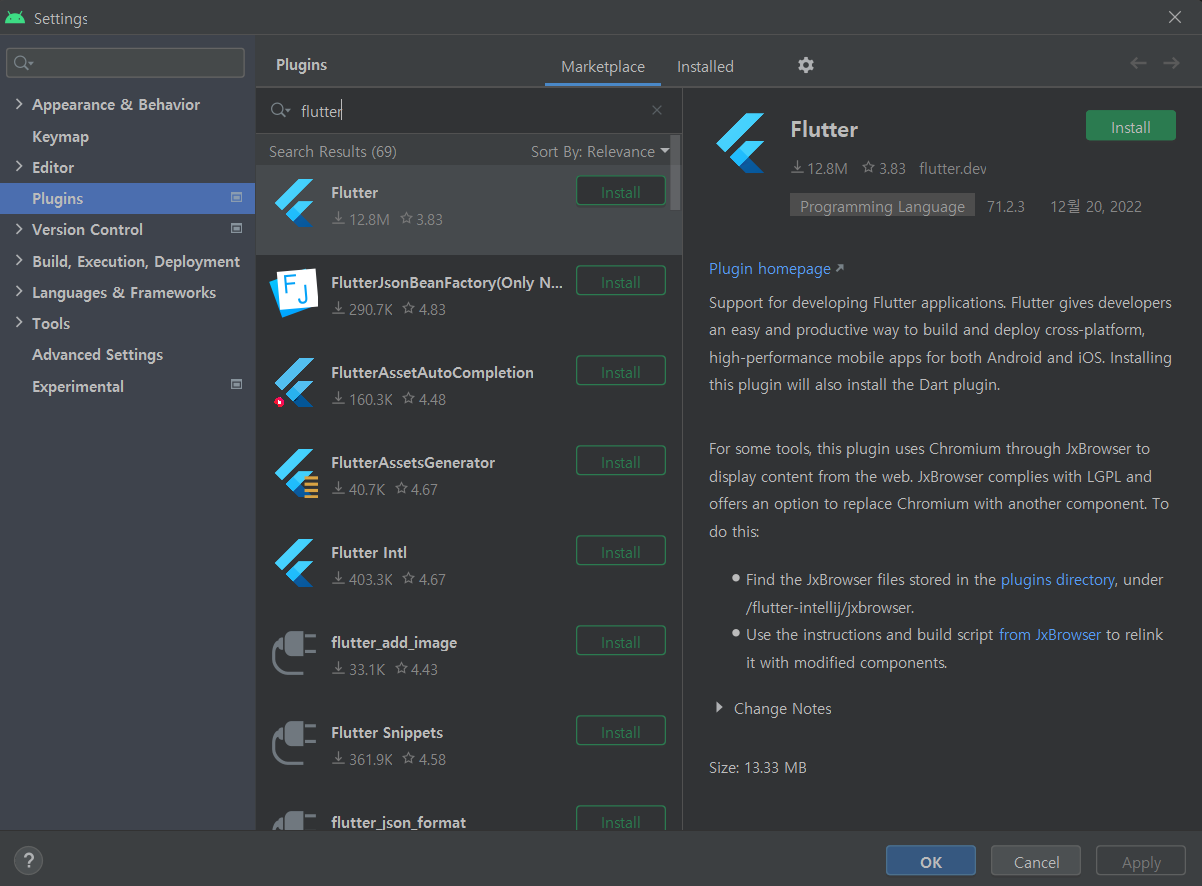Install the flutter_json_format plugin
Image resolution: width=1202 pixels, height=886 pixels.
(621, 820)
